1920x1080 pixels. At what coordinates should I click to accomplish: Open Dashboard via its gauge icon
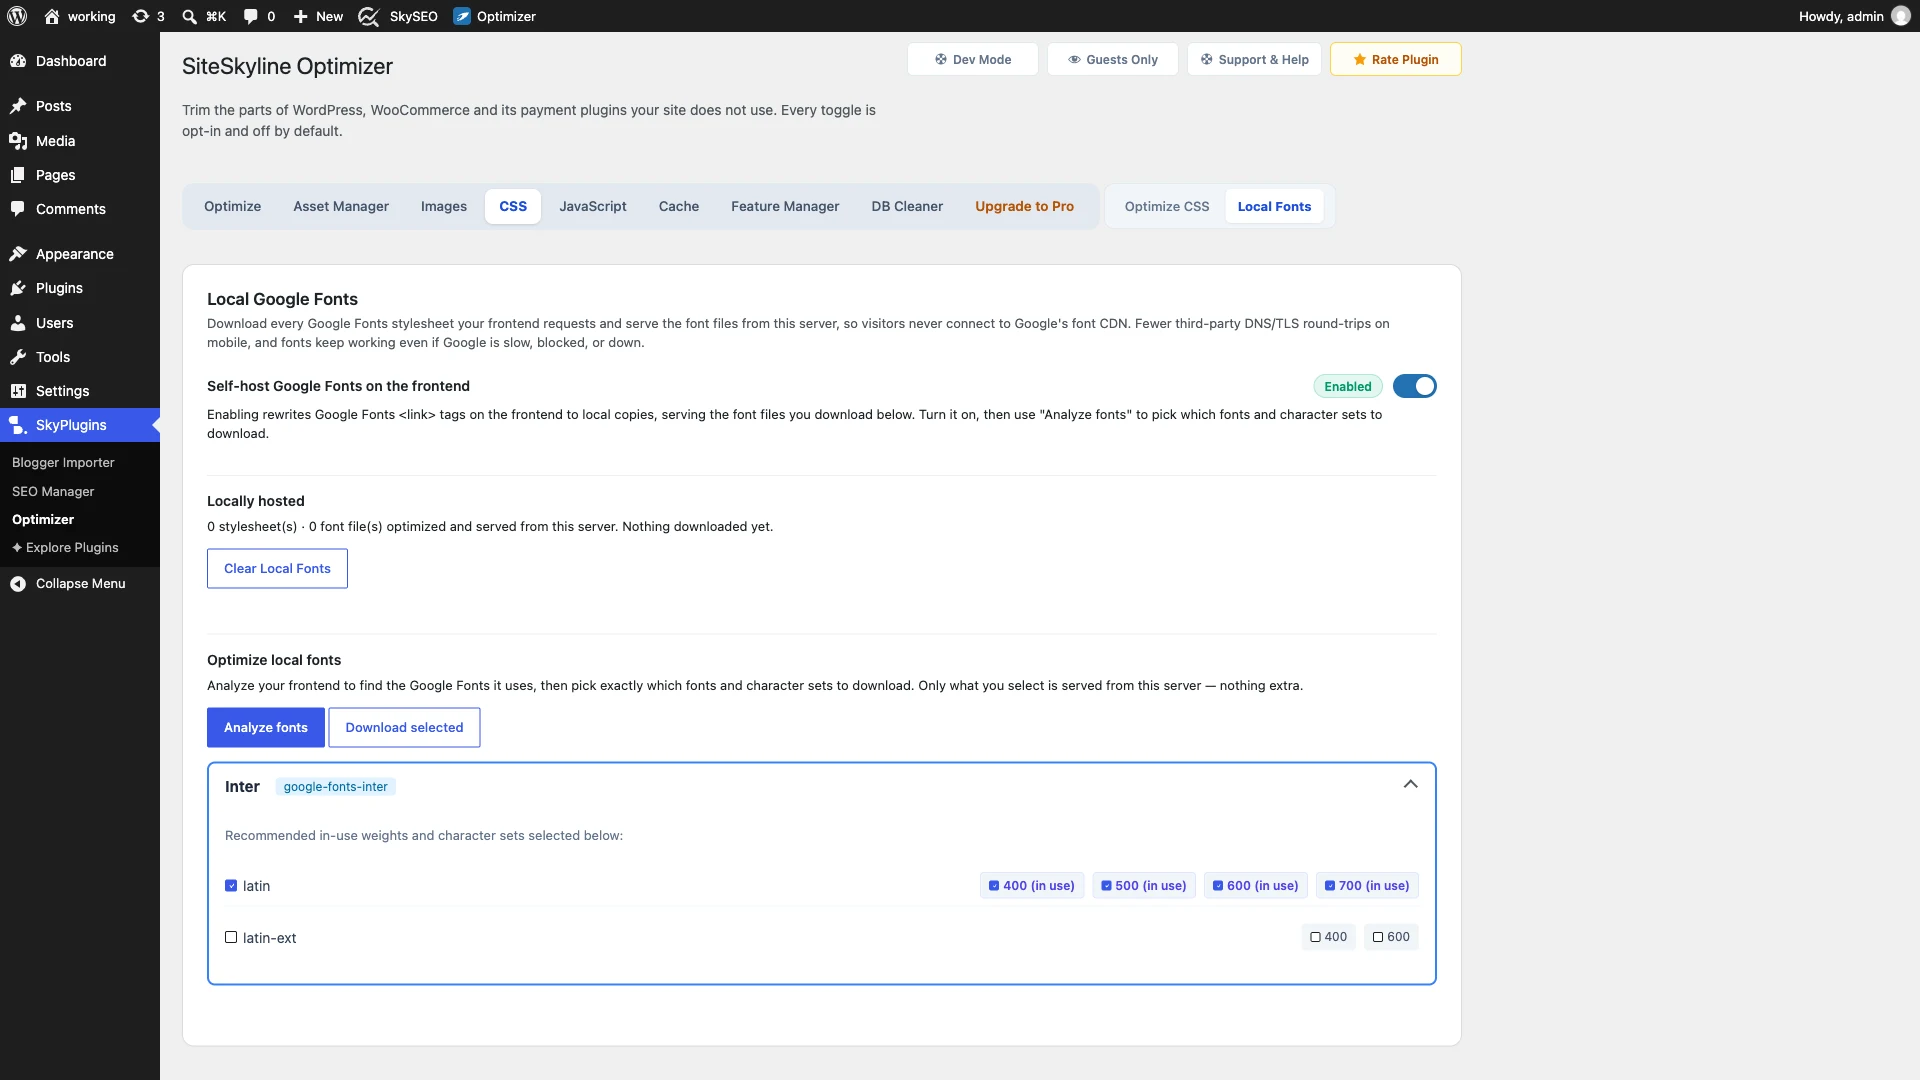pos(18,61)
